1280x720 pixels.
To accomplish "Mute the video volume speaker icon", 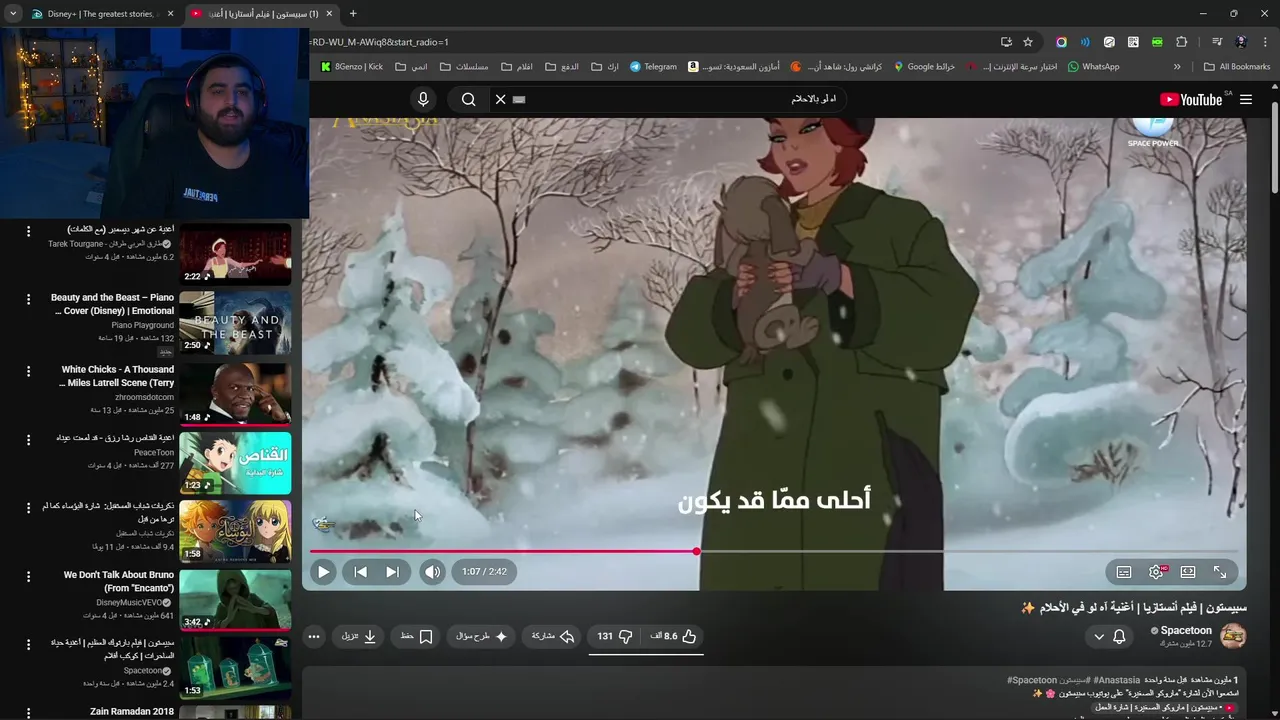I will click(x=432, y=572).
